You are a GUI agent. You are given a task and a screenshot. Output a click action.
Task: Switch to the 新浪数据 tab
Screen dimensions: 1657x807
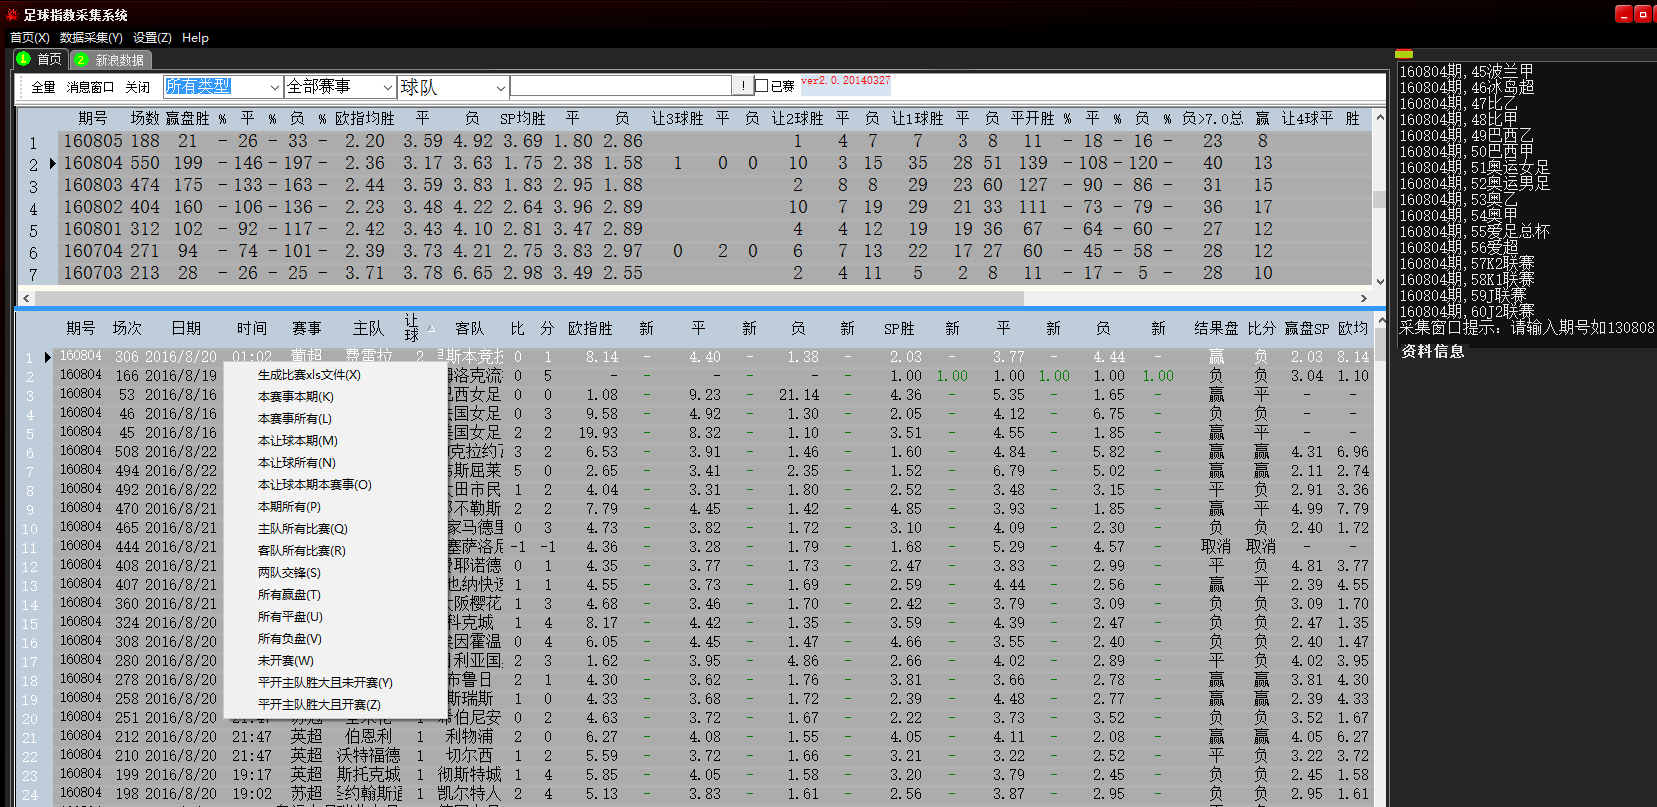(x=110, y=60)
